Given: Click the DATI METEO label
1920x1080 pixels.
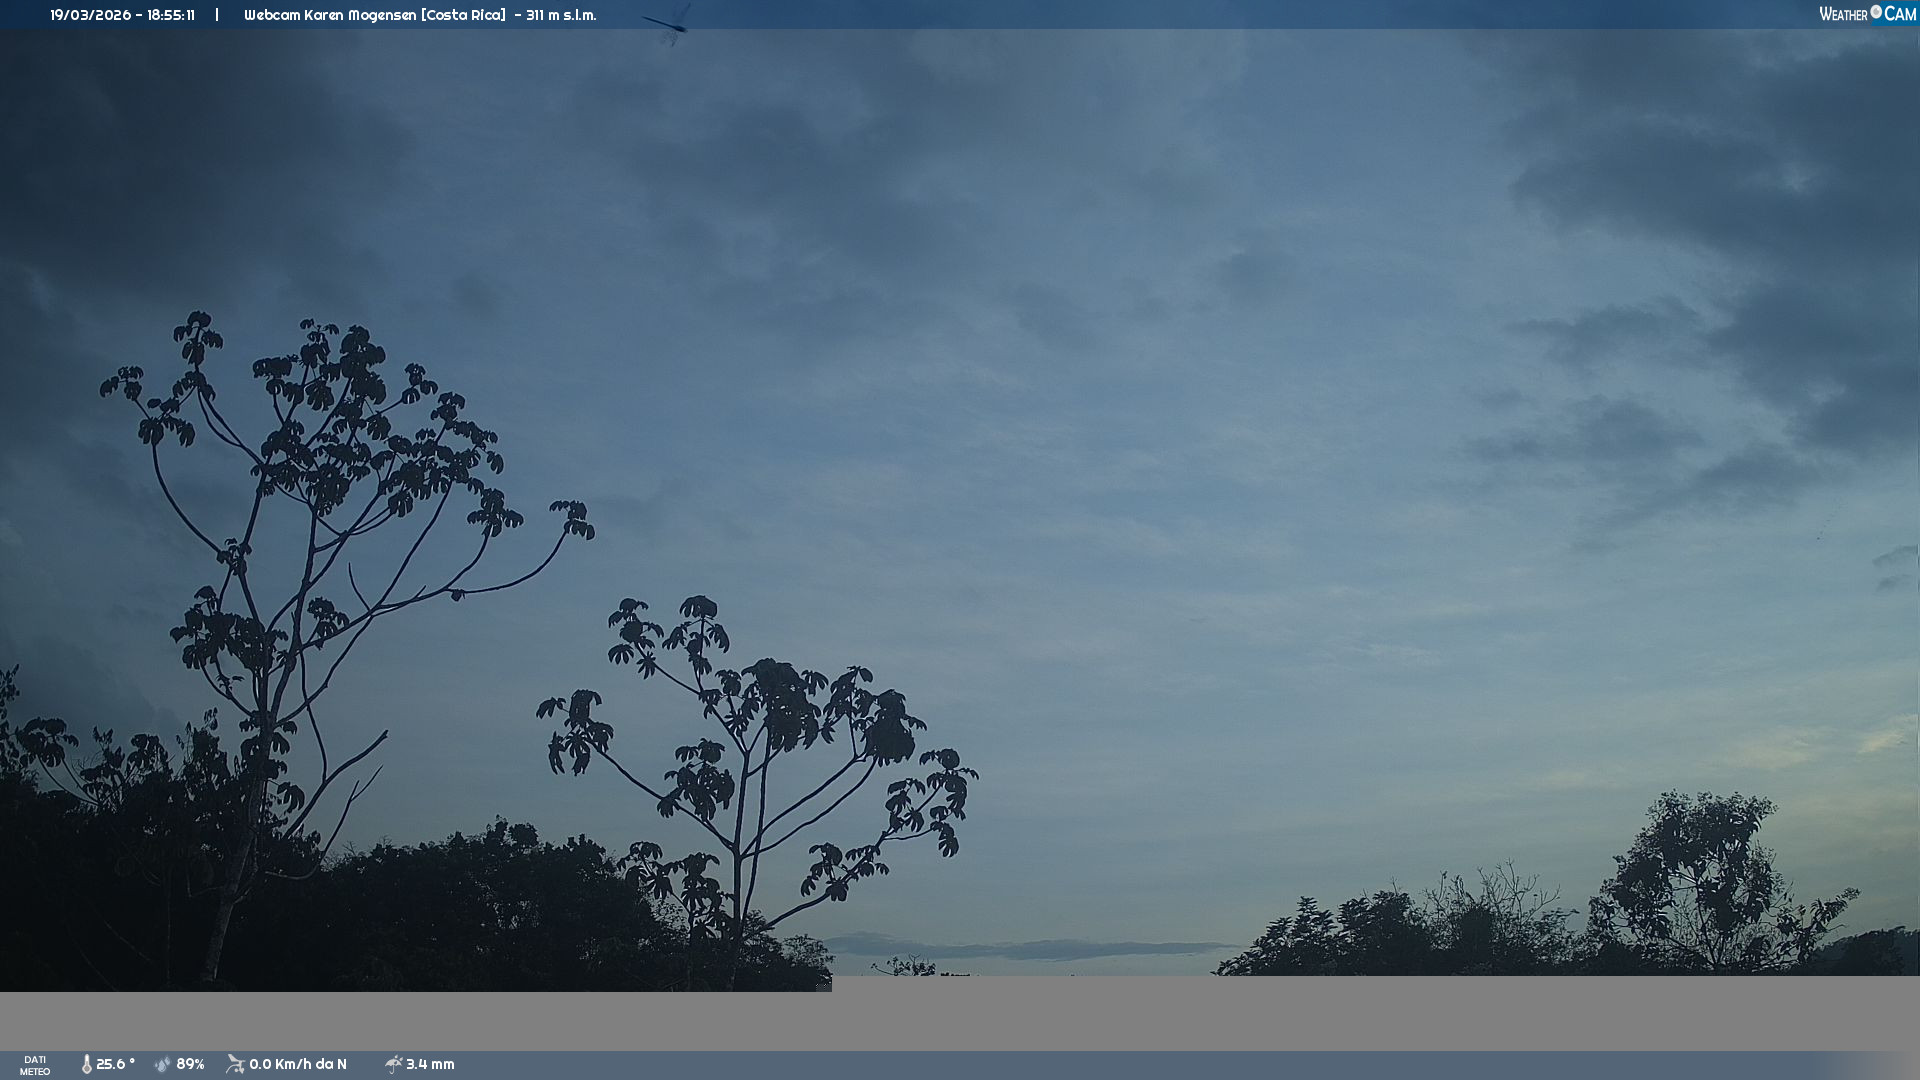Looking at the screenshot, I should [35, 1065].
